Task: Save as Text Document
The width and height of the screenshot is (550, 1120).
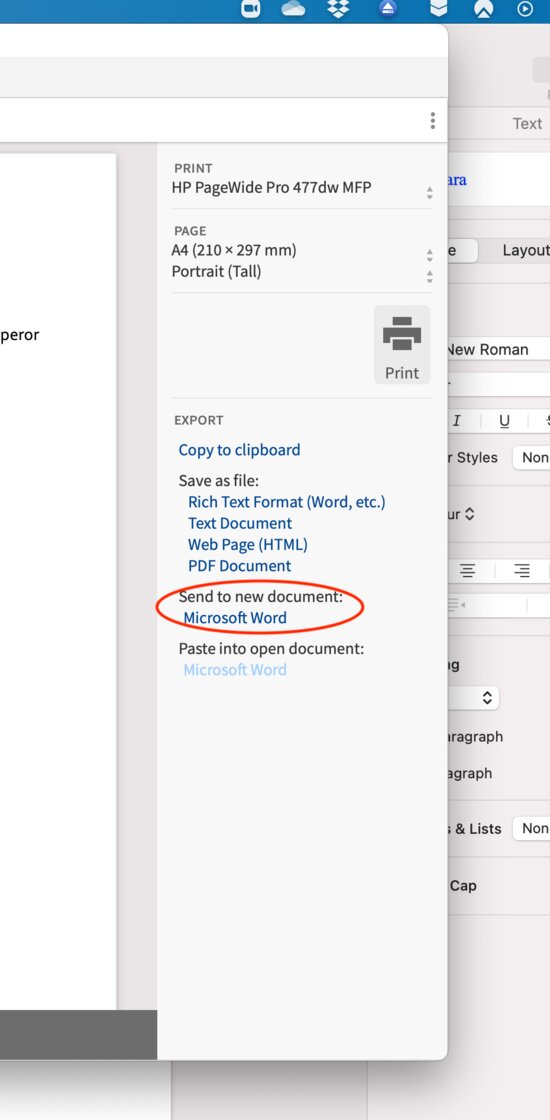Action: click(240, 524)
